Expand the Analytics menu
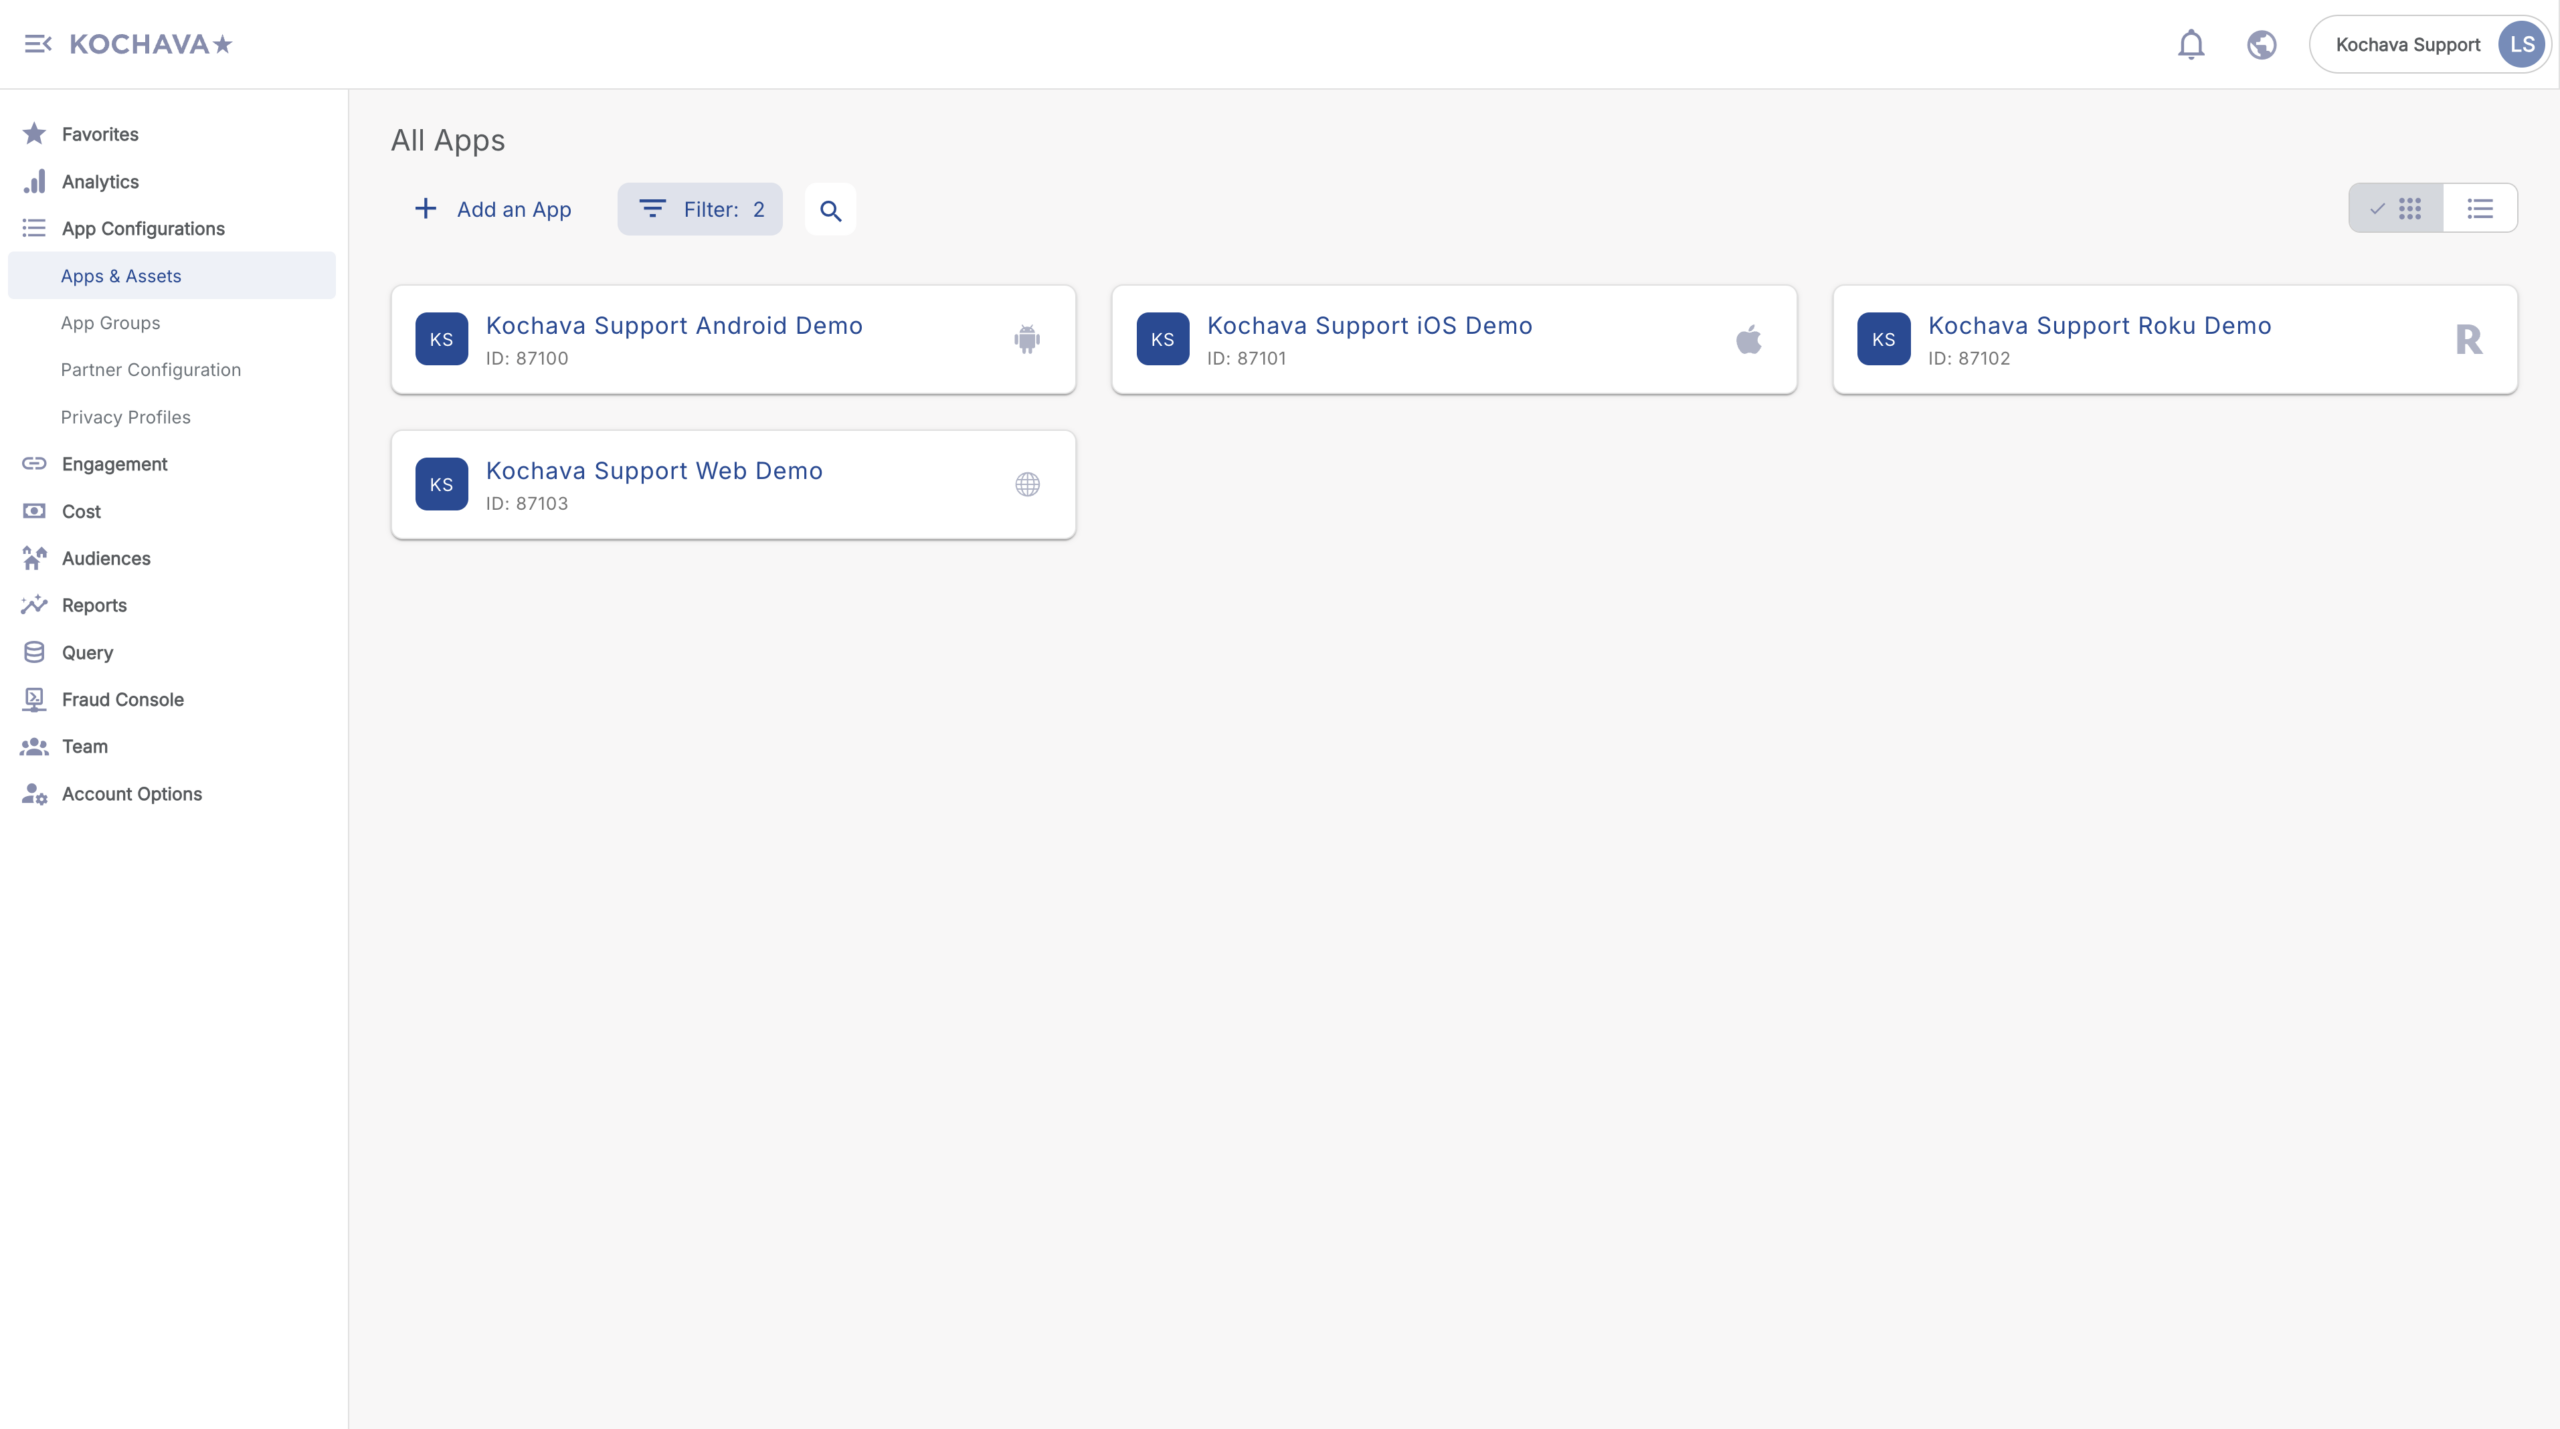2560x1429 pixels. pyautogui.click(x=100, y=182)
